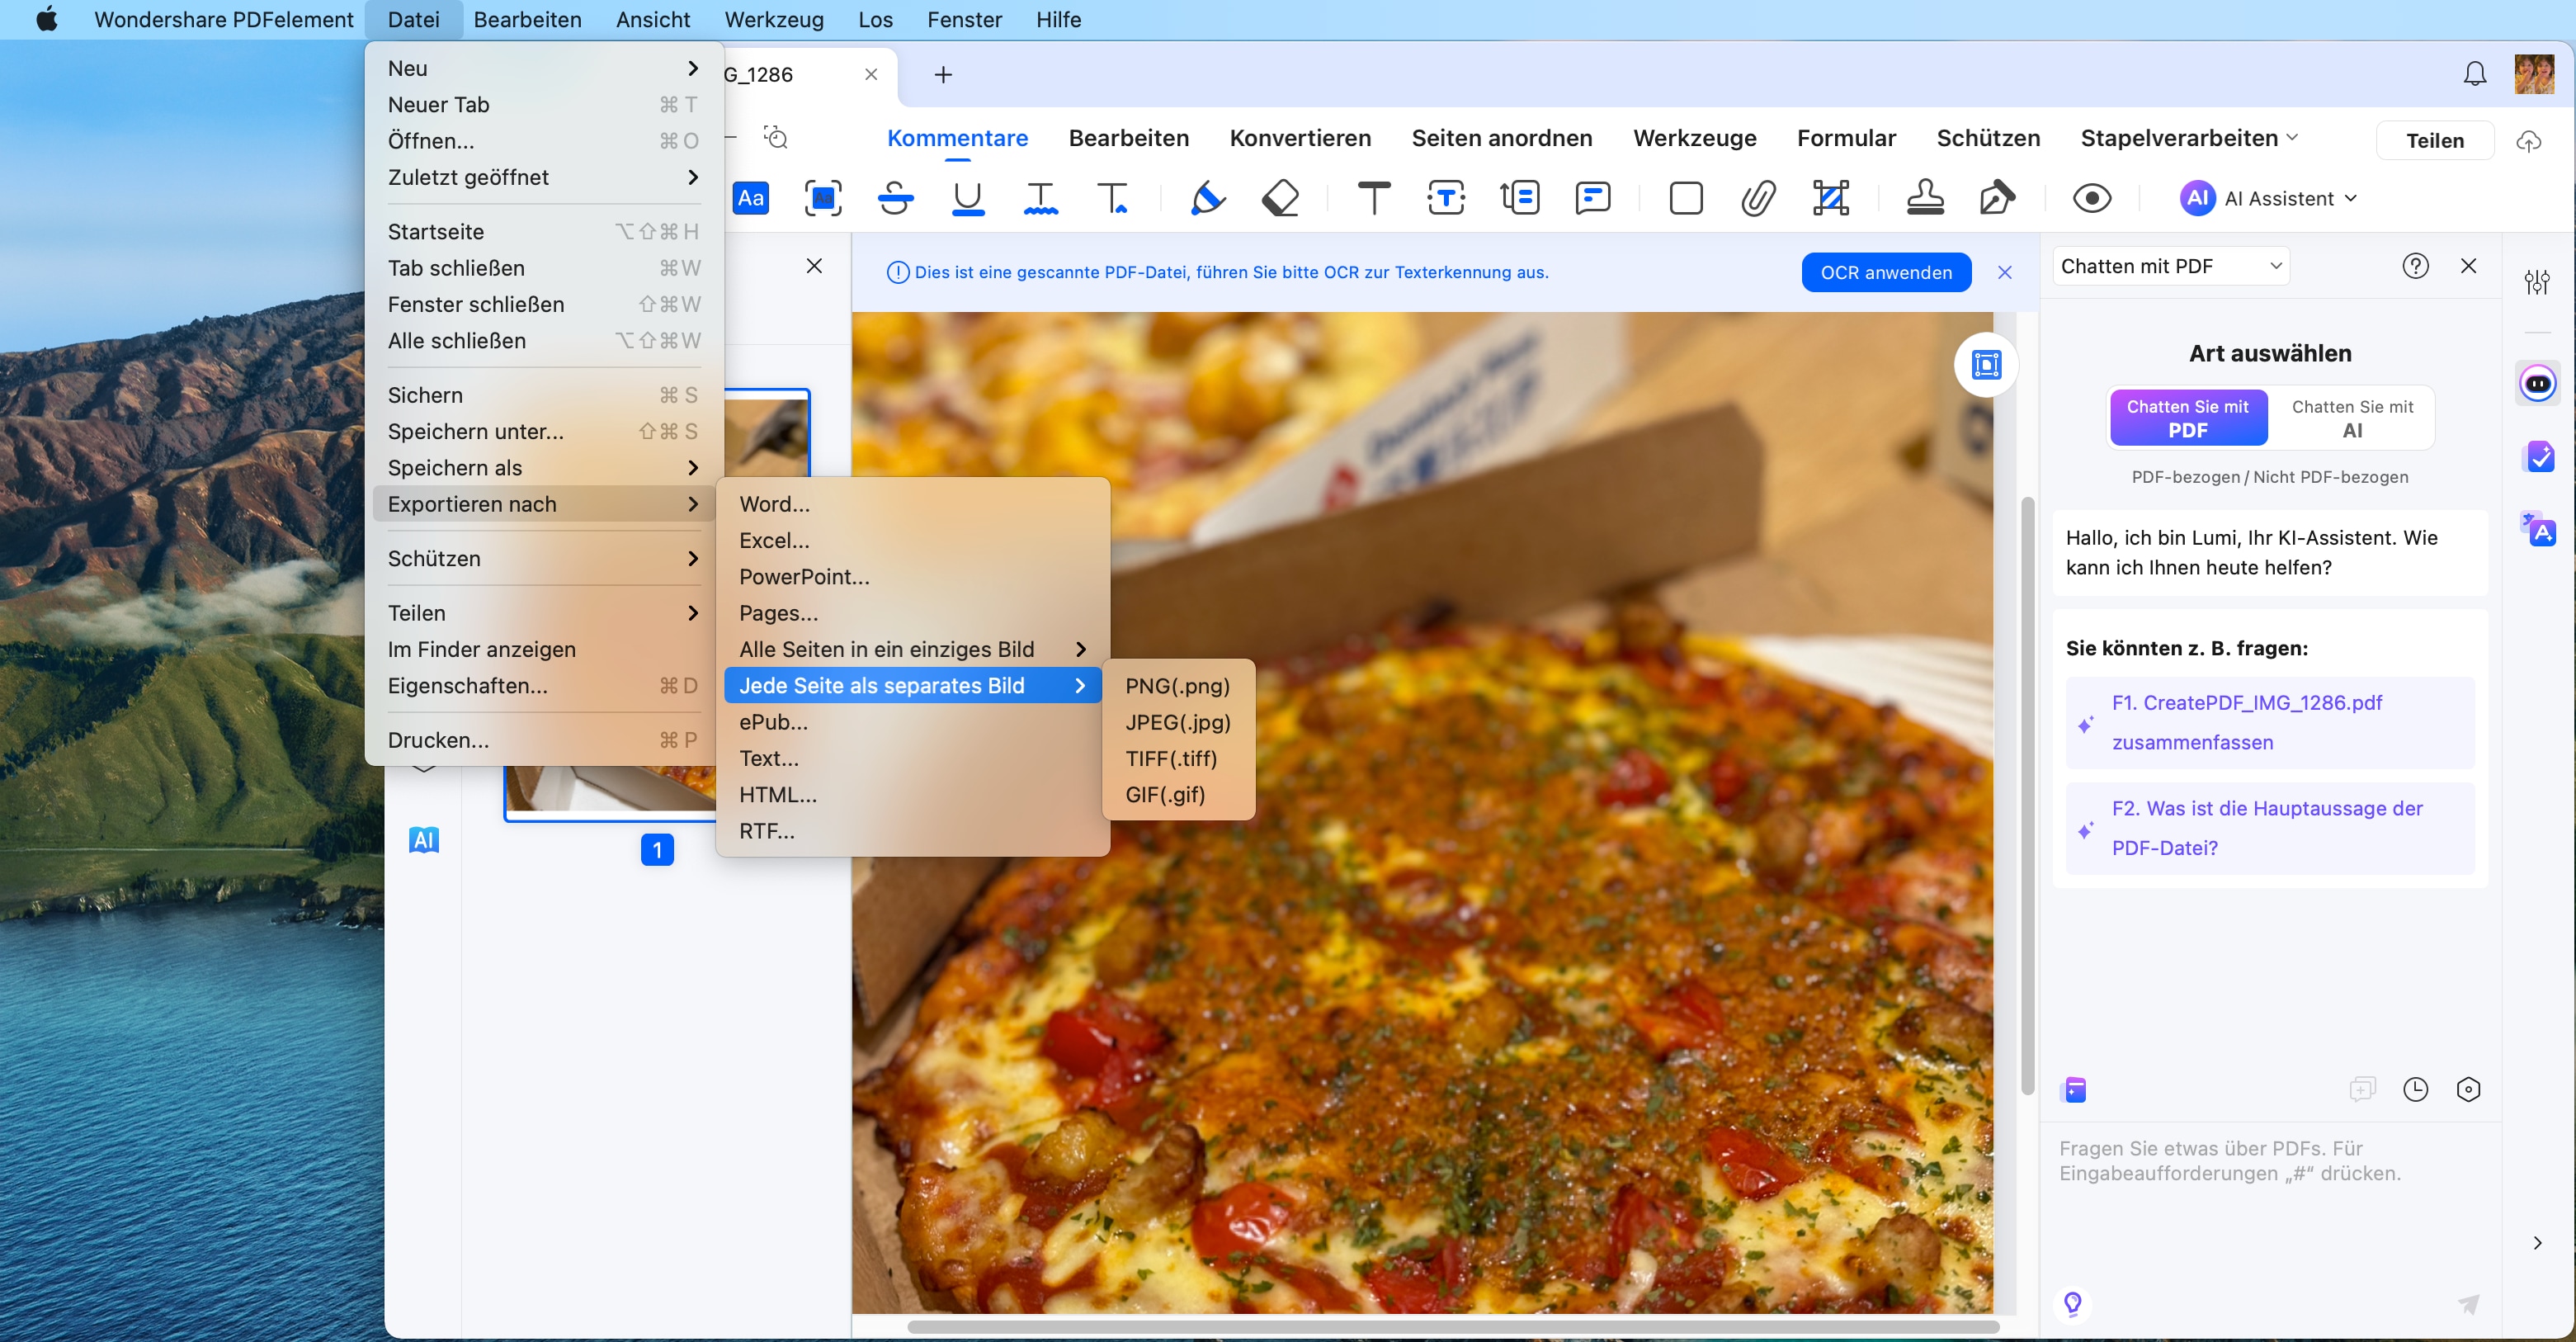Expand Zuletzt geöffnet submenu
The image size is (2576, 1342).
click(543, 177)
